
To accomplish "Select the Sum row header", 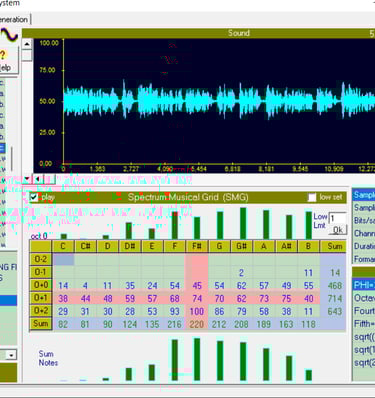I will 41,324.
